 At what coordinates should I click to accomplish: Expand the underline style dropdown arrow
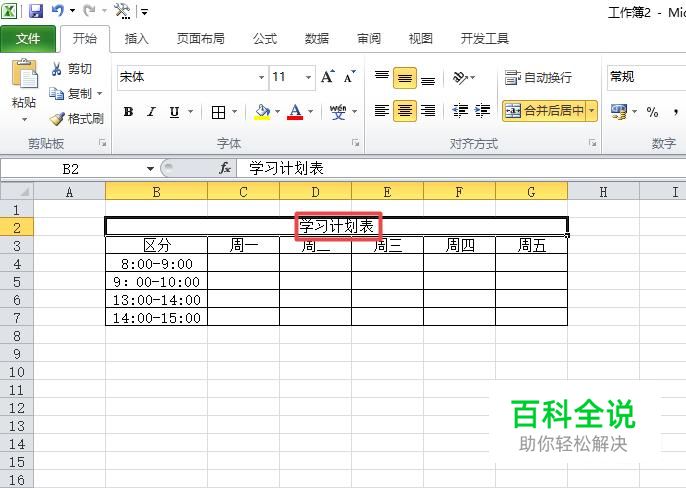pyautogui.click(x=191, y=112)
